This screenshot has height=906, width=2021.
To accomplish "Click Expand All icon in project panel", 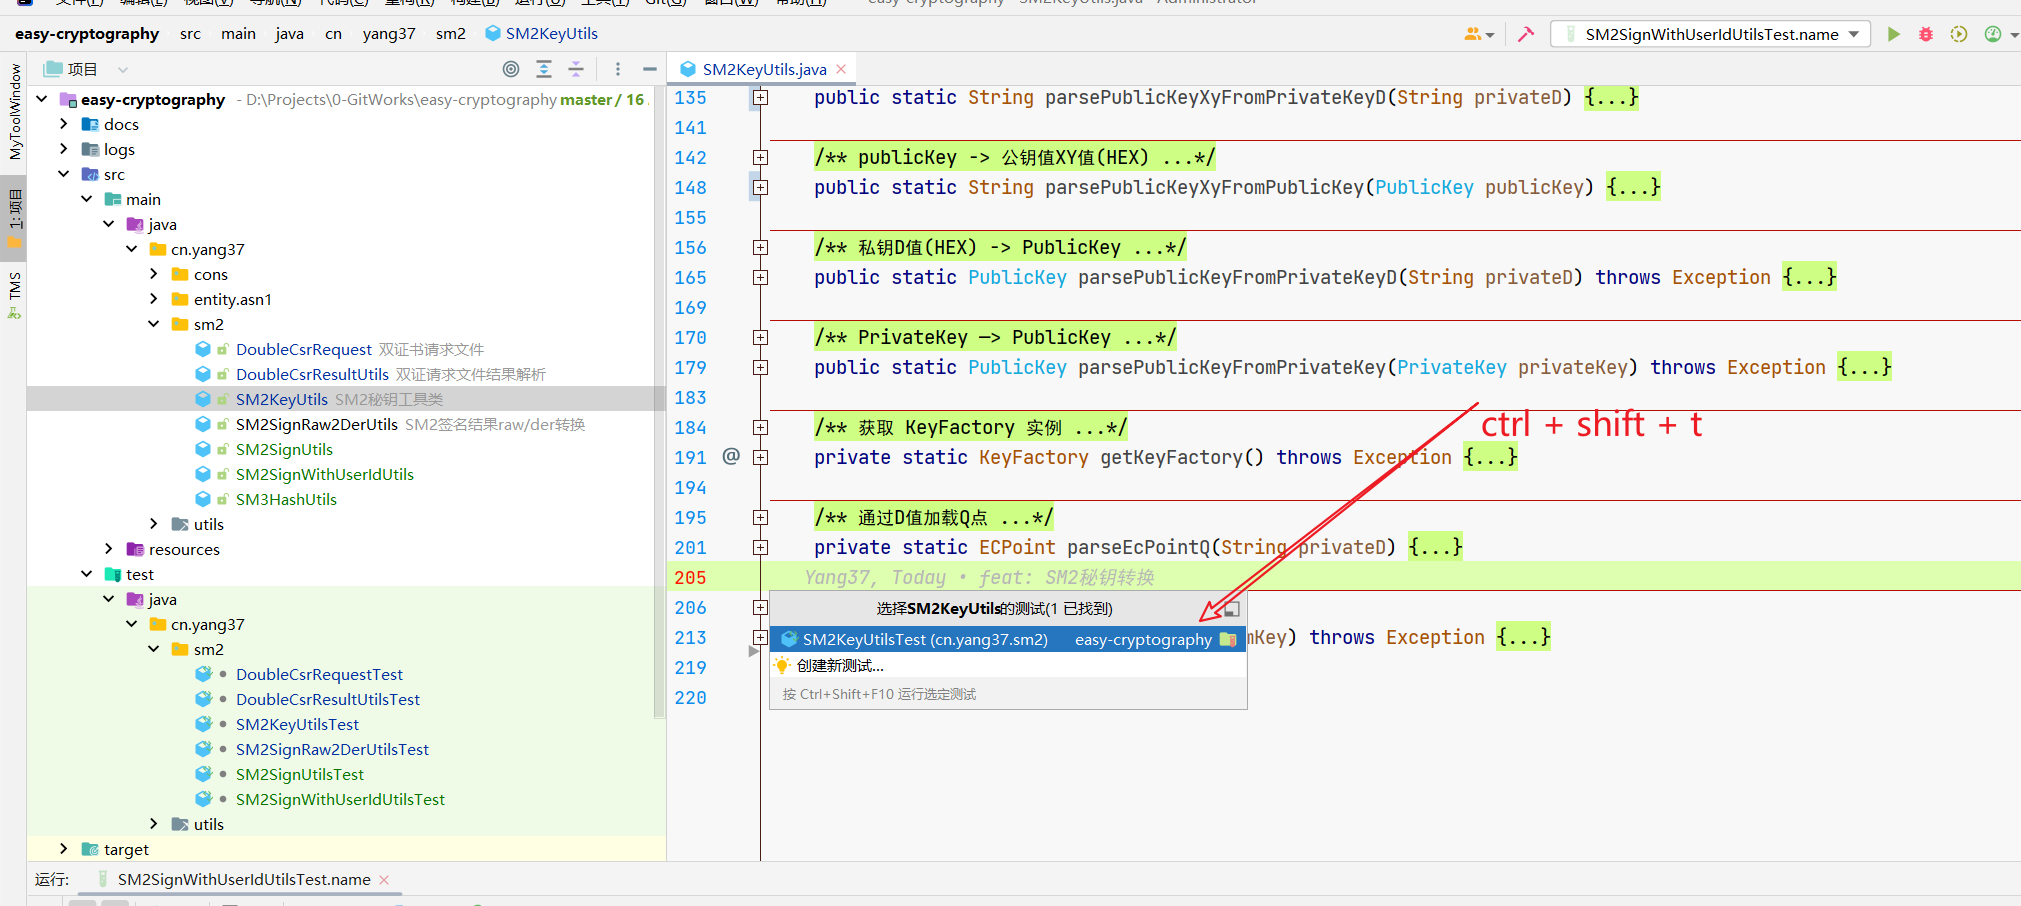I will pos(544,69).
